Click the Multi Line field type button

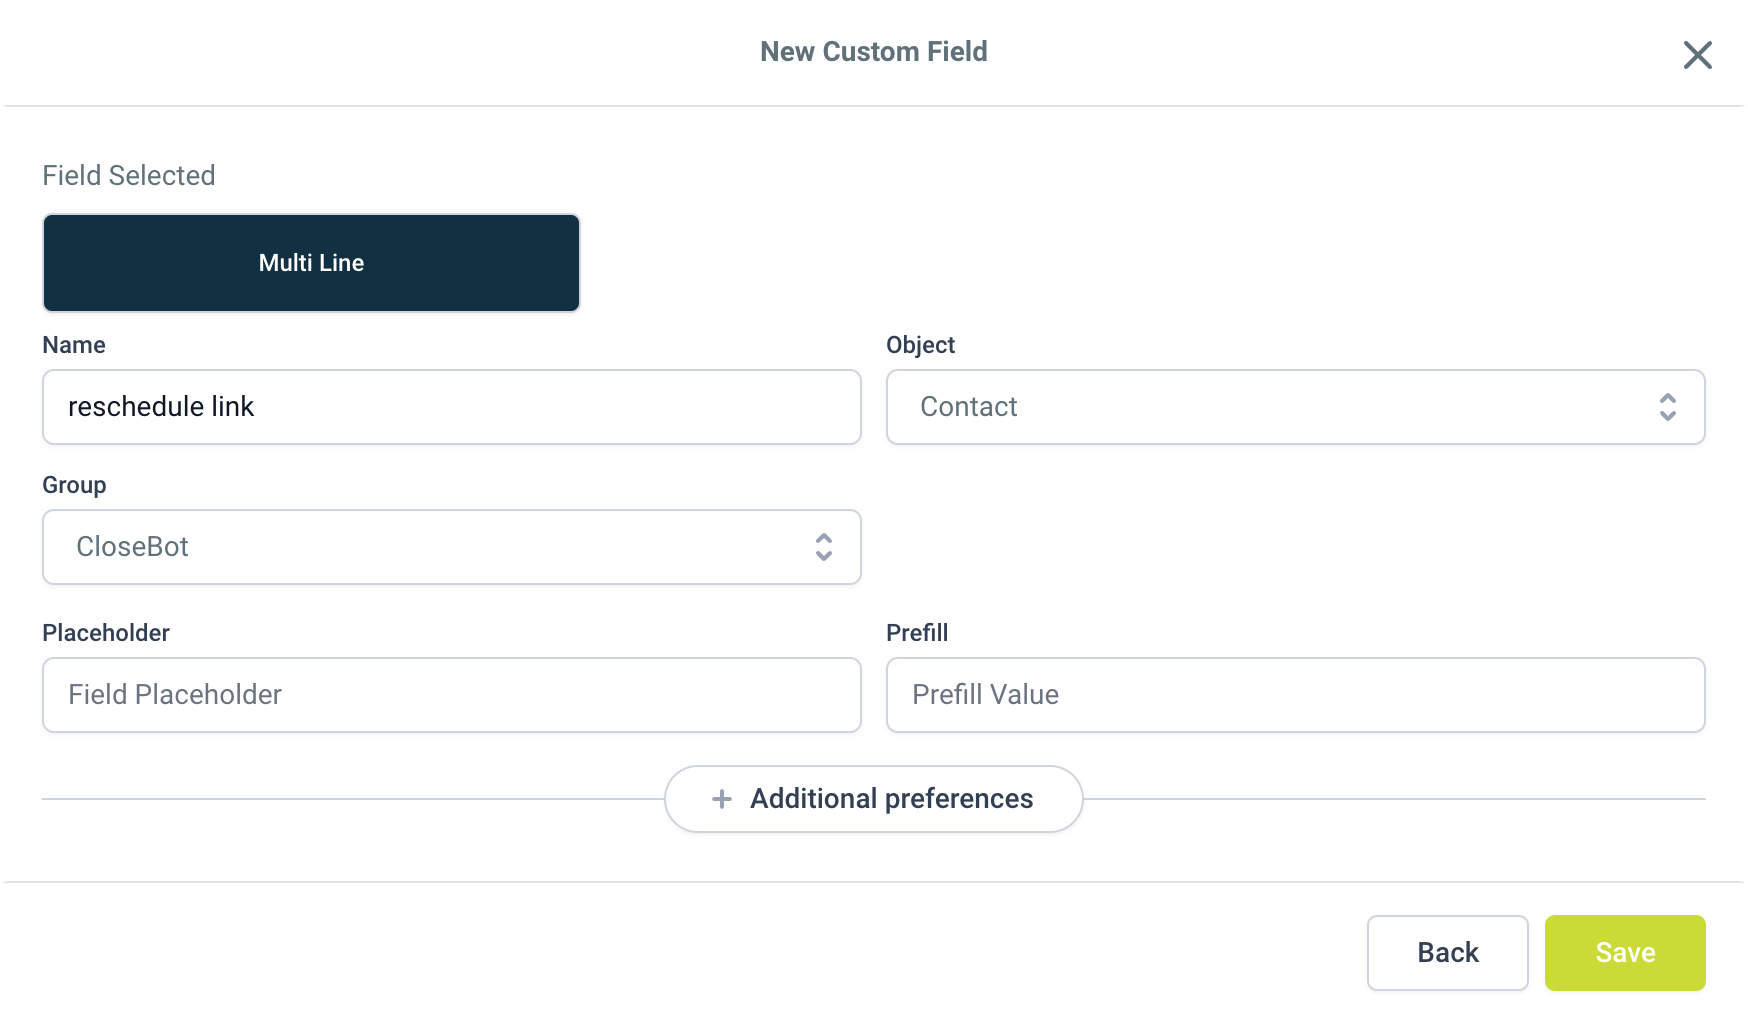point(311,263)
